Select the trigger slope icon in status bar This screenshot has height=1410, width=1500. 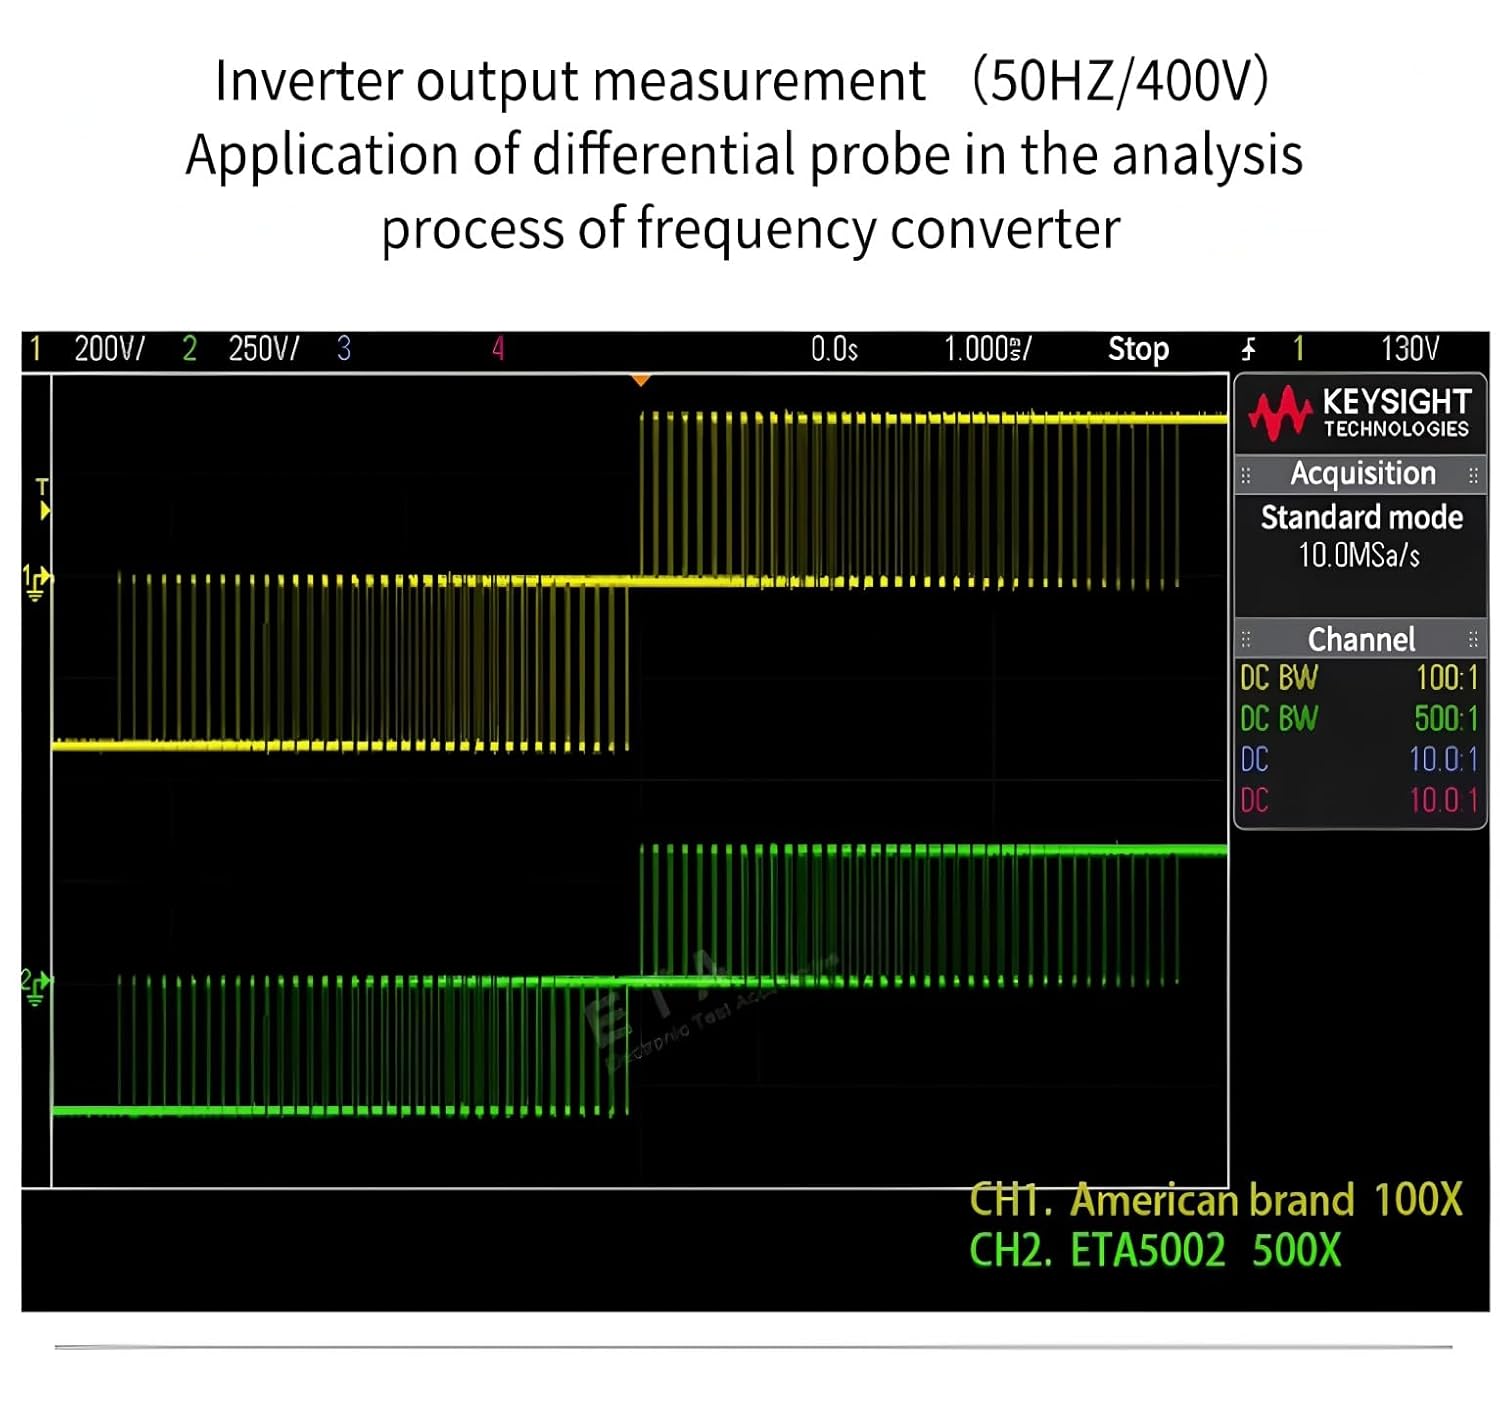[1248, 349]
